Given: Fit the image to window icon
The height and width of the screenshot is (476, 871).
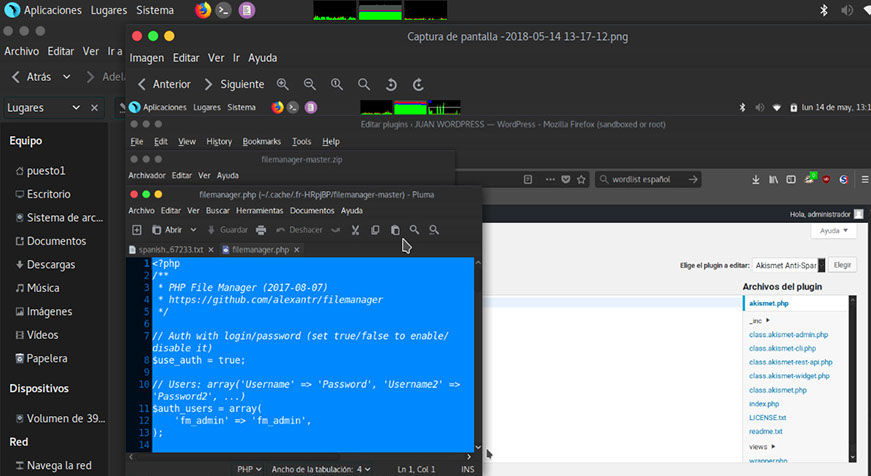Looking at the screenshot, I should pos(364,85).
